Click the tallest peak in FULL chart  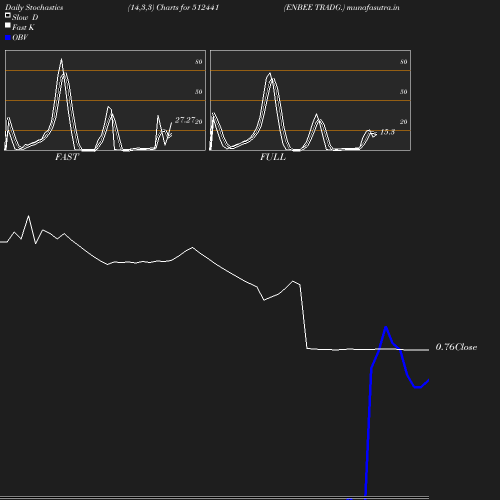tap(270, 73)
